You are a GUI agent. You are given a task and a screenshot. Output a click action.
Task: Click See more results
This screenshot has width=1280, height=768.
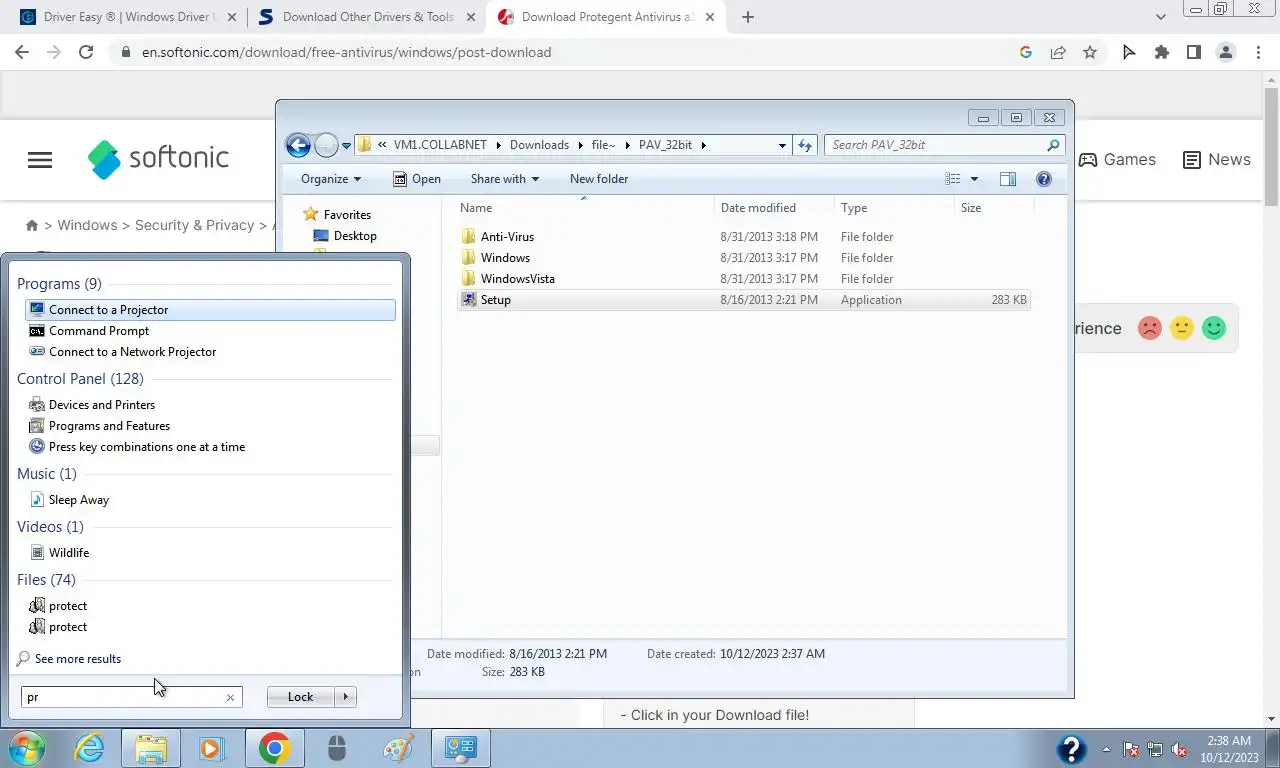78,659
